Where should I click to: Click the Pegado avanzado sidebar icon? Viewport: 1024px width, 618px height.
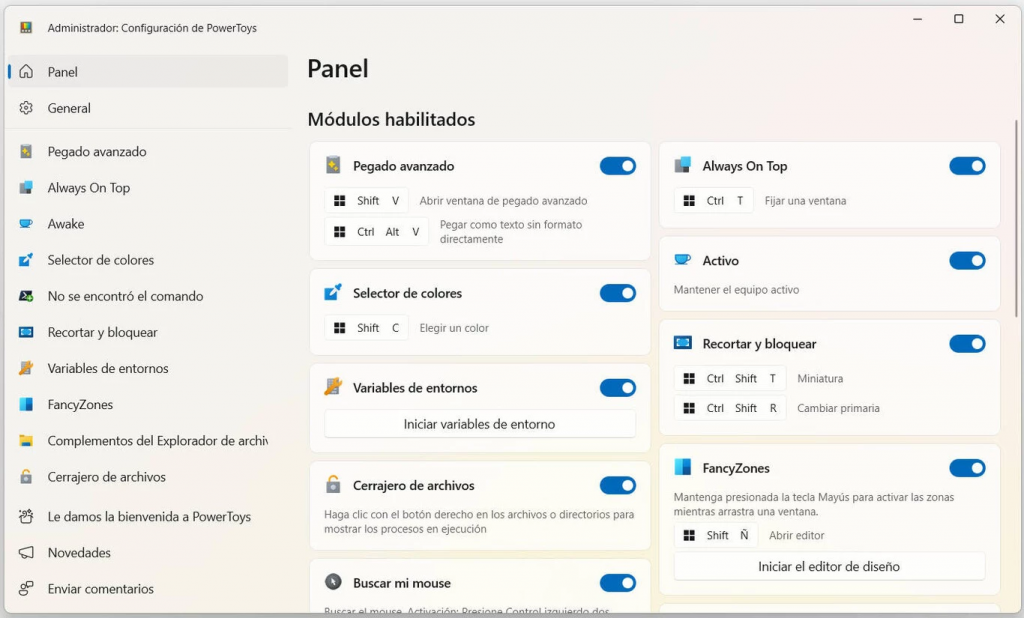click(x=27, y=152)
